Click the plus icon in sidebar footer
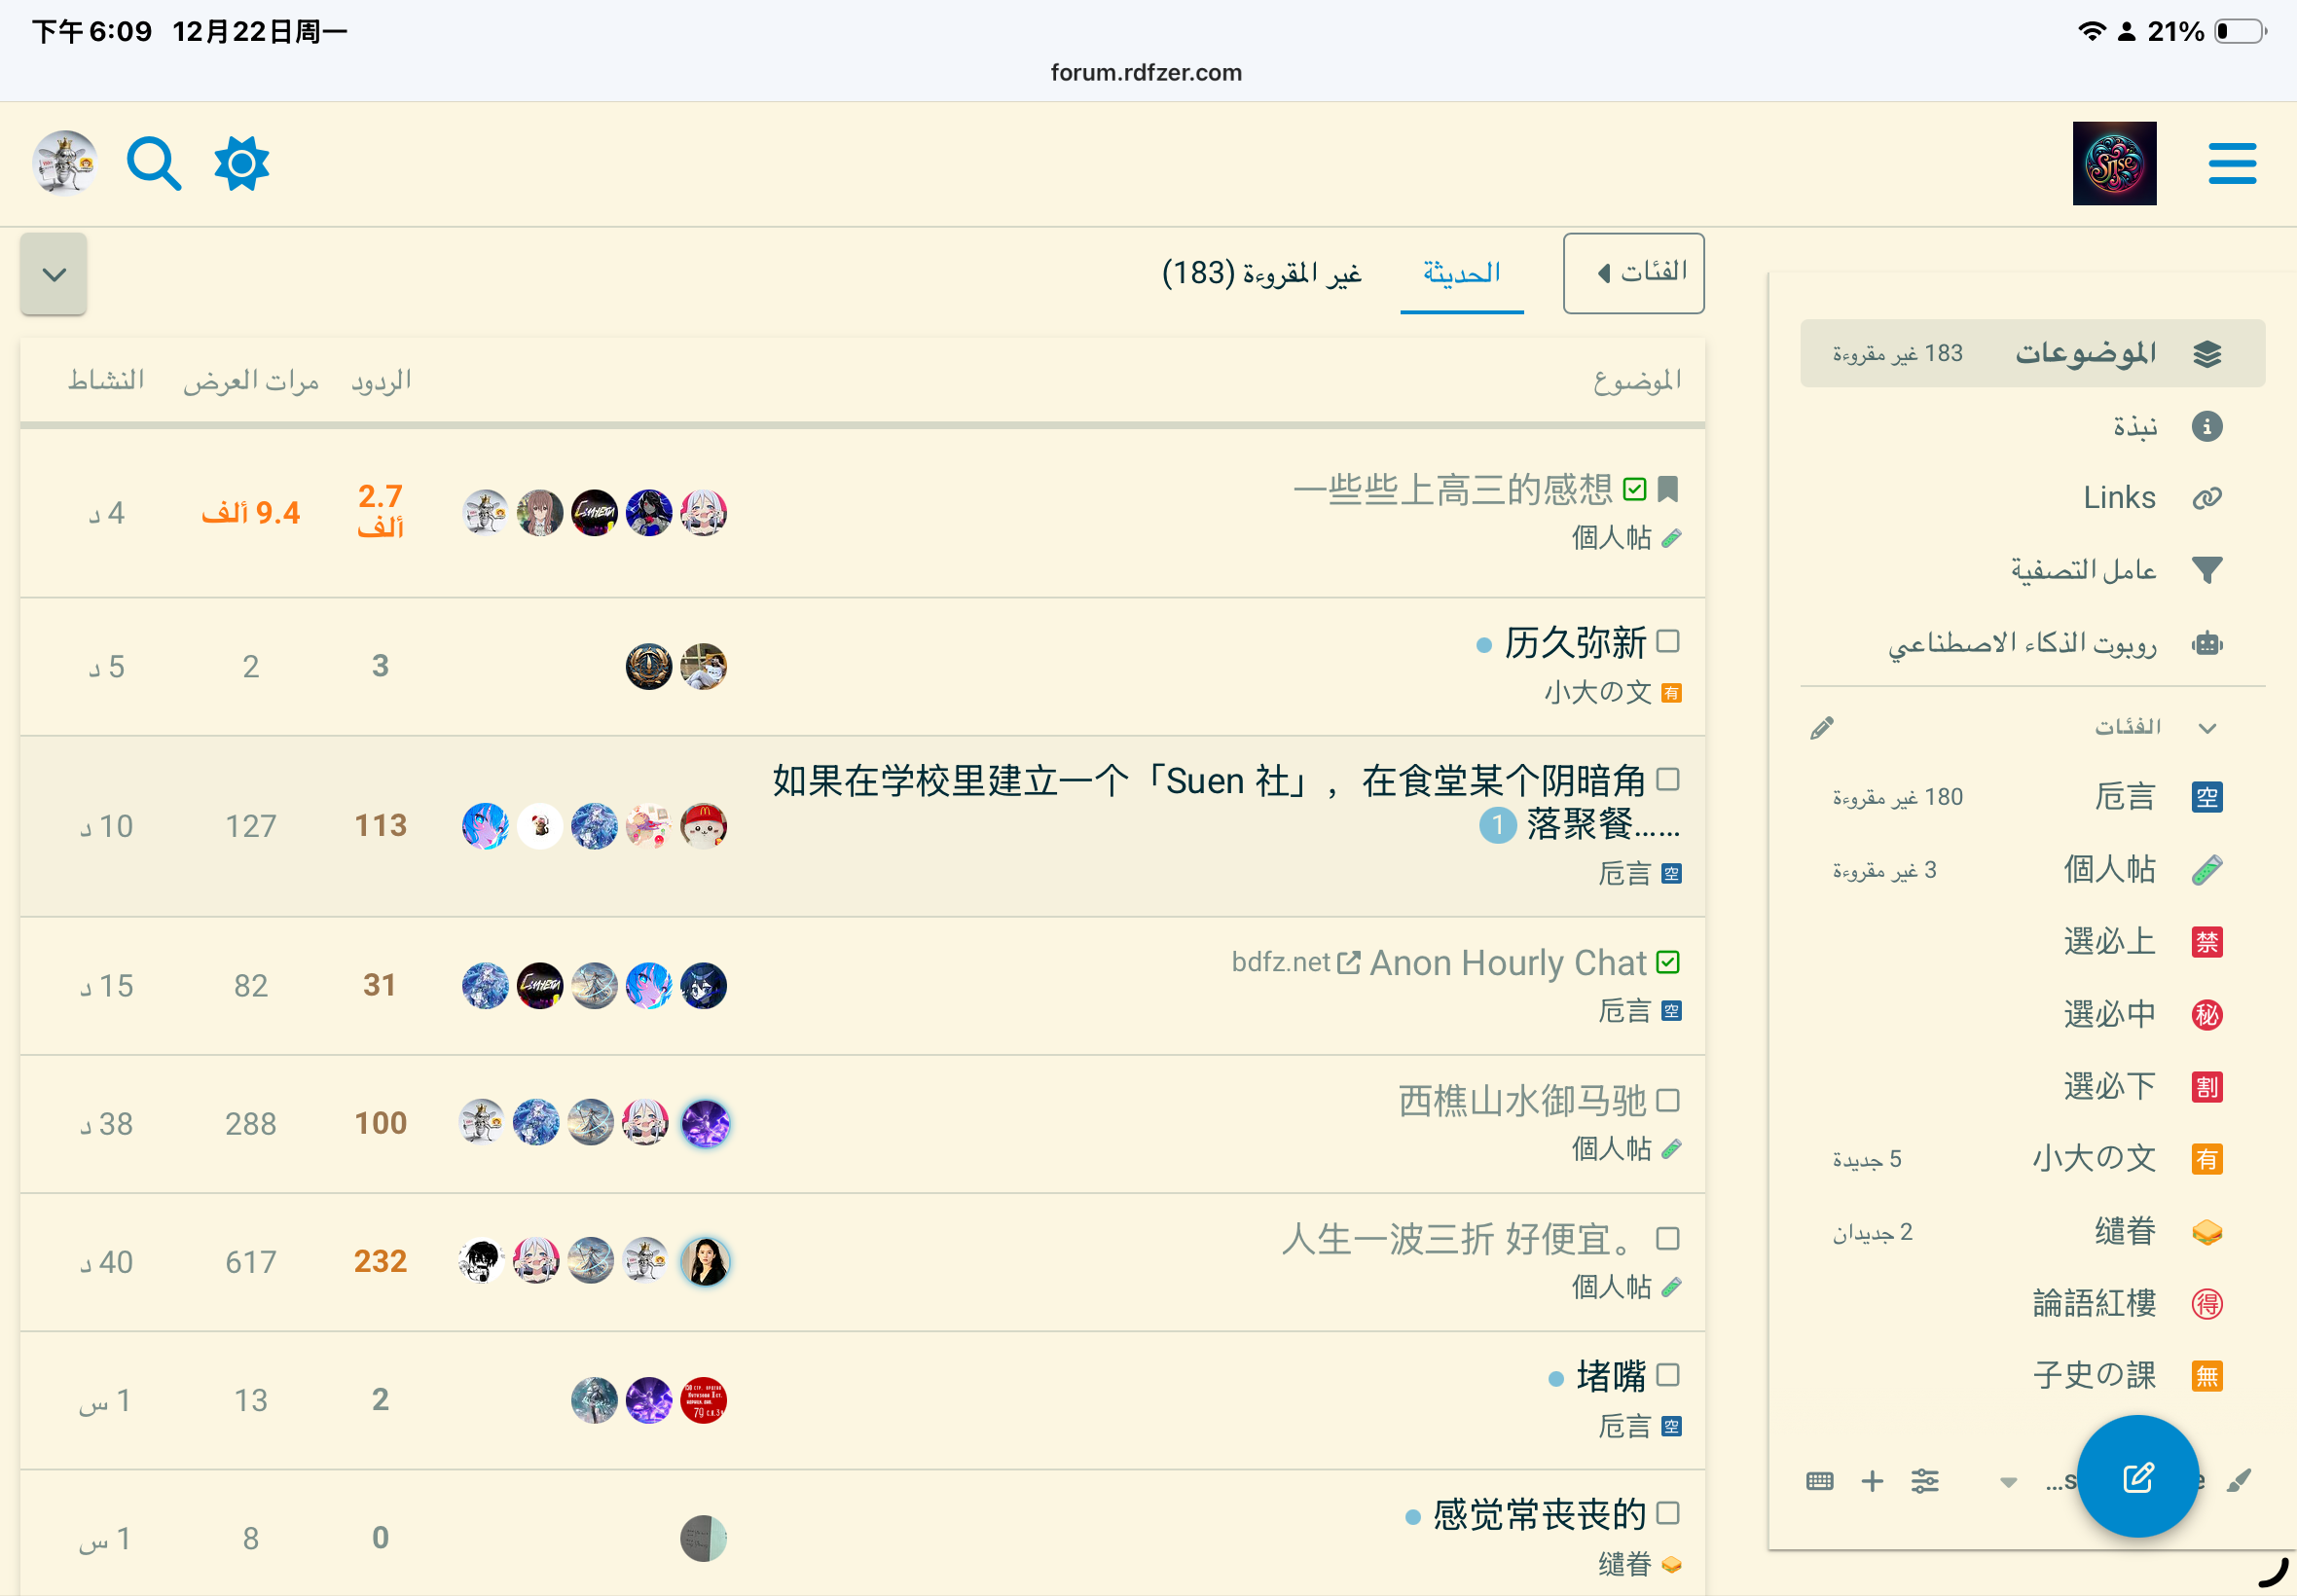 click(x=1872, y=1481)
